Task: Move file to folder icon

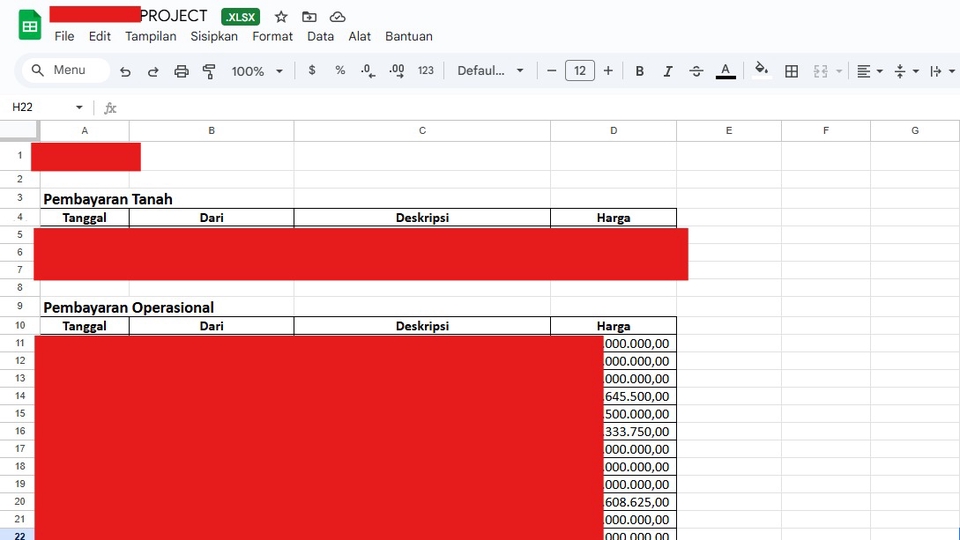Action: pos(309,17)
